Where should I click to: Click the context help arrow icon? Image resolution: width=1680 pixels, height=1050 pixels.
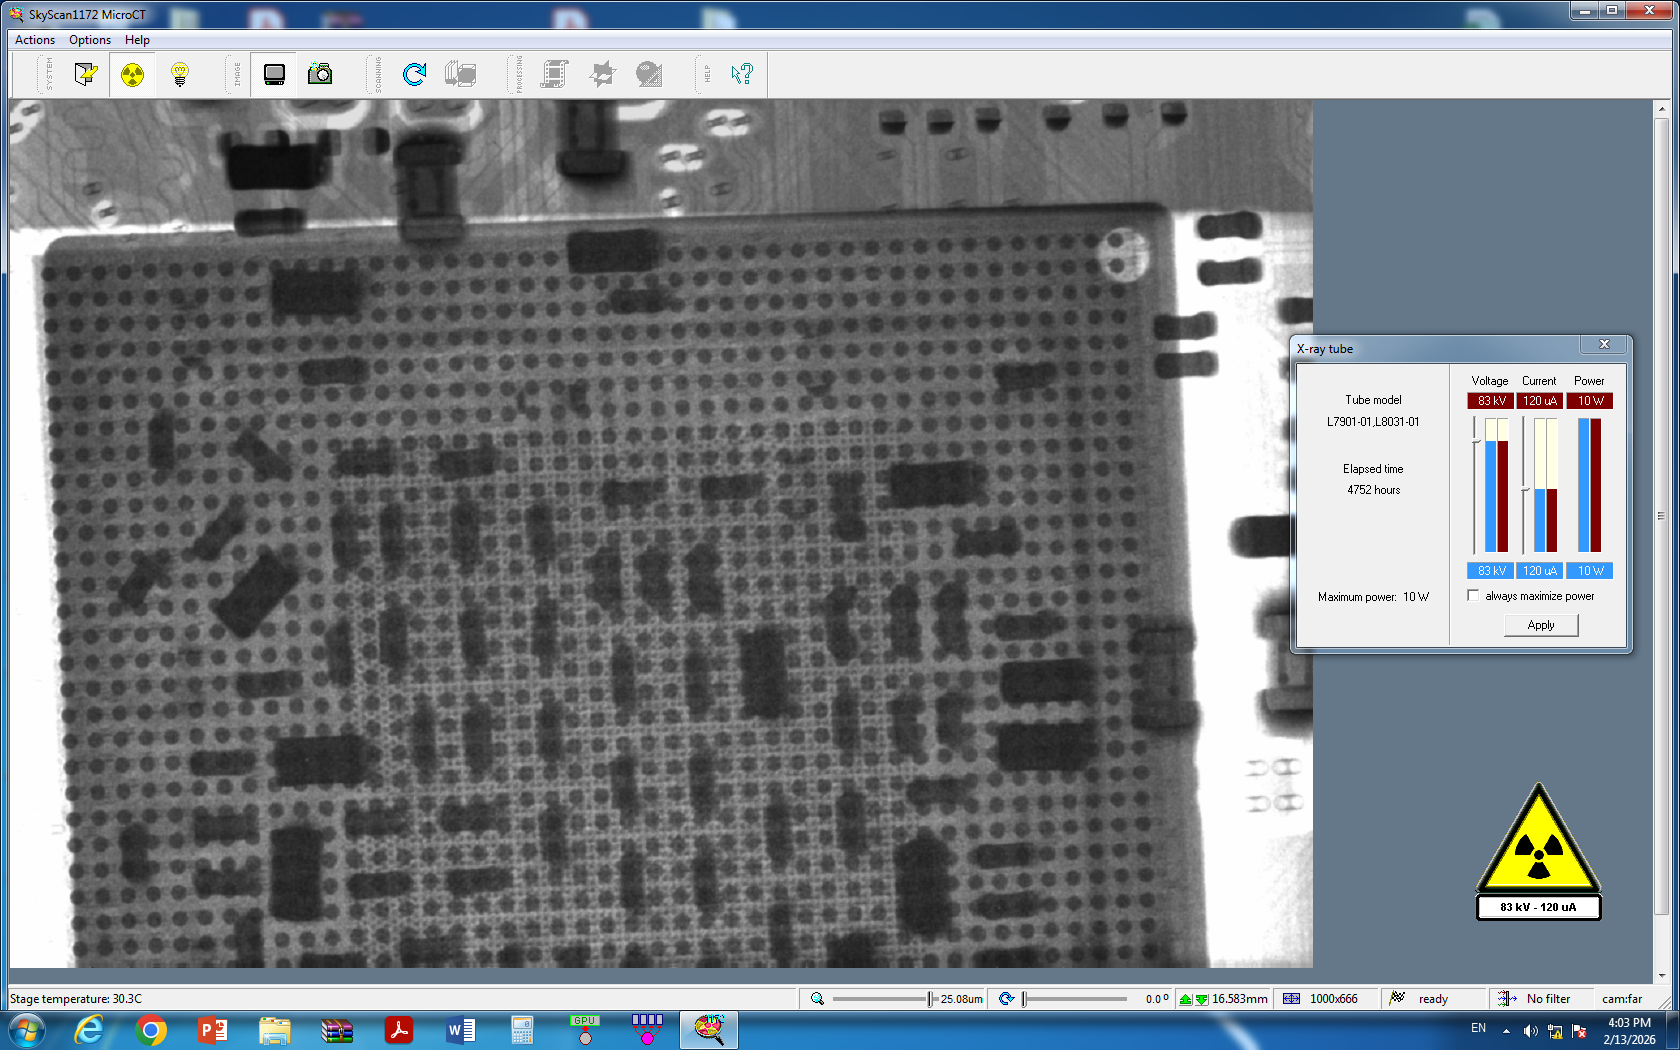point(741,74)
